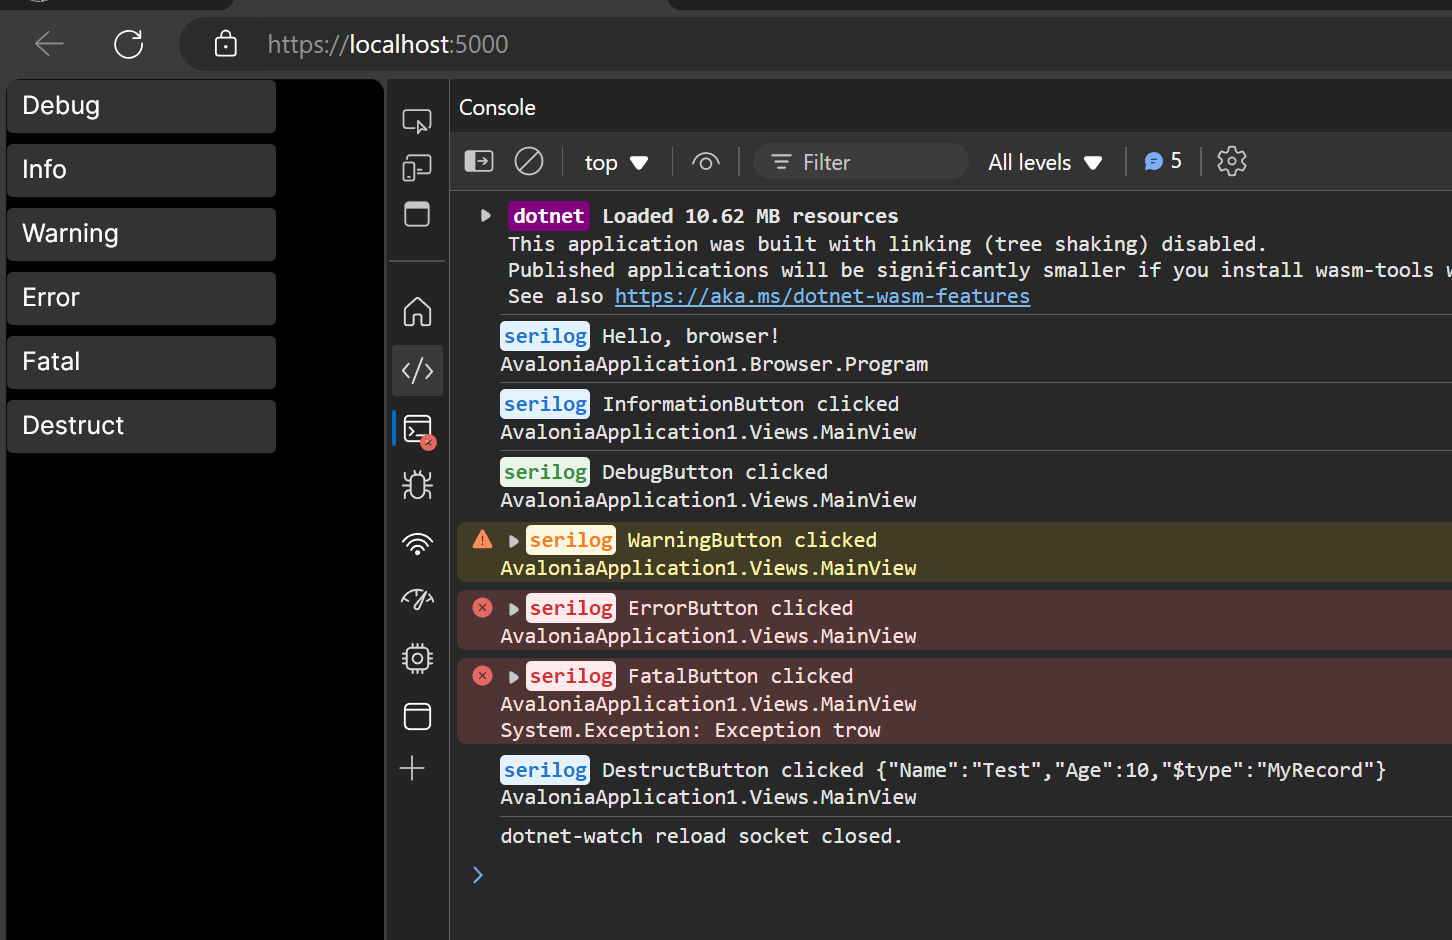Run the Destruct button in app
Screen dimensions: 1452x940
tap(141, 426)
